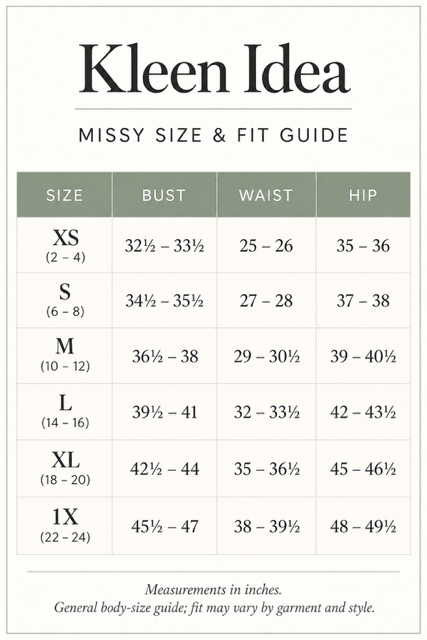
Task: Click the 1X (22 – 24) size cell
Action: [x=64, y=526]
